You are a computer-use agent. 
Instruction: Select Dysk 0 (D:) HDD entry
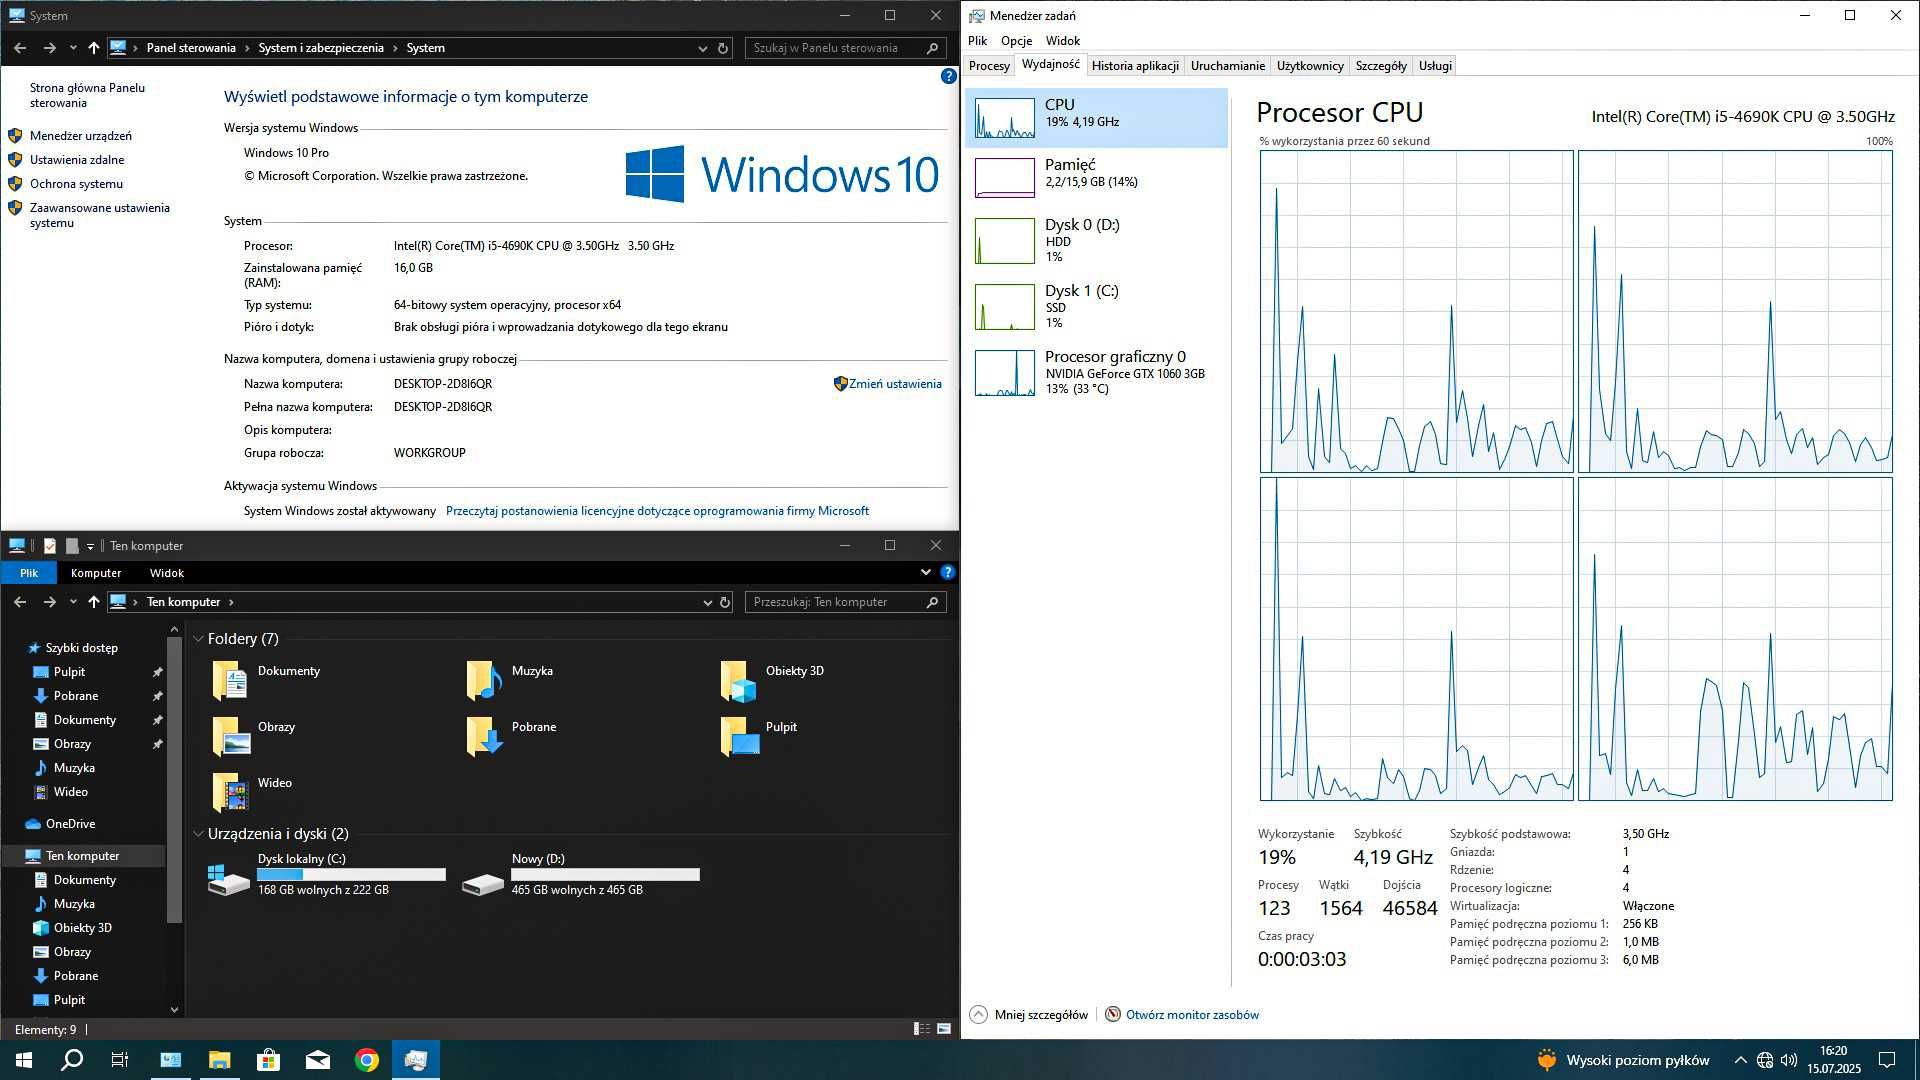pyautogui.click(x=1096, y=241)
